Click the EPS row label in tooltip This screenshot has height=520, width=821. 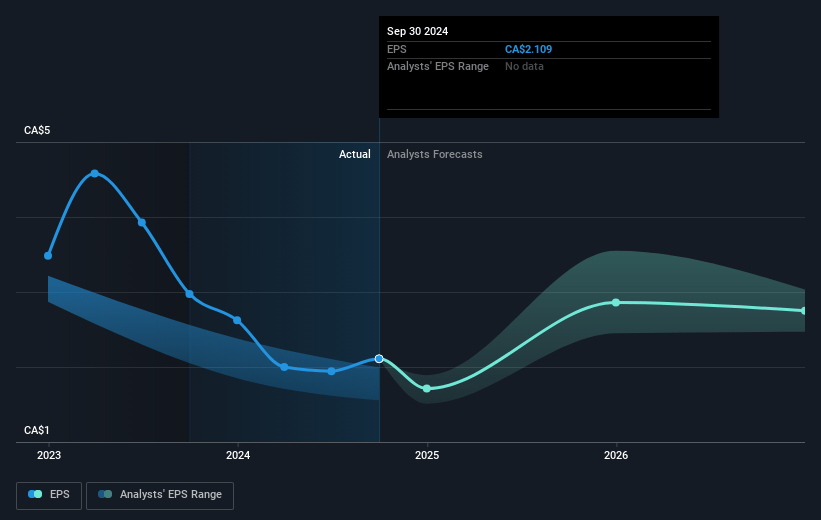click(x=396, y=49)
